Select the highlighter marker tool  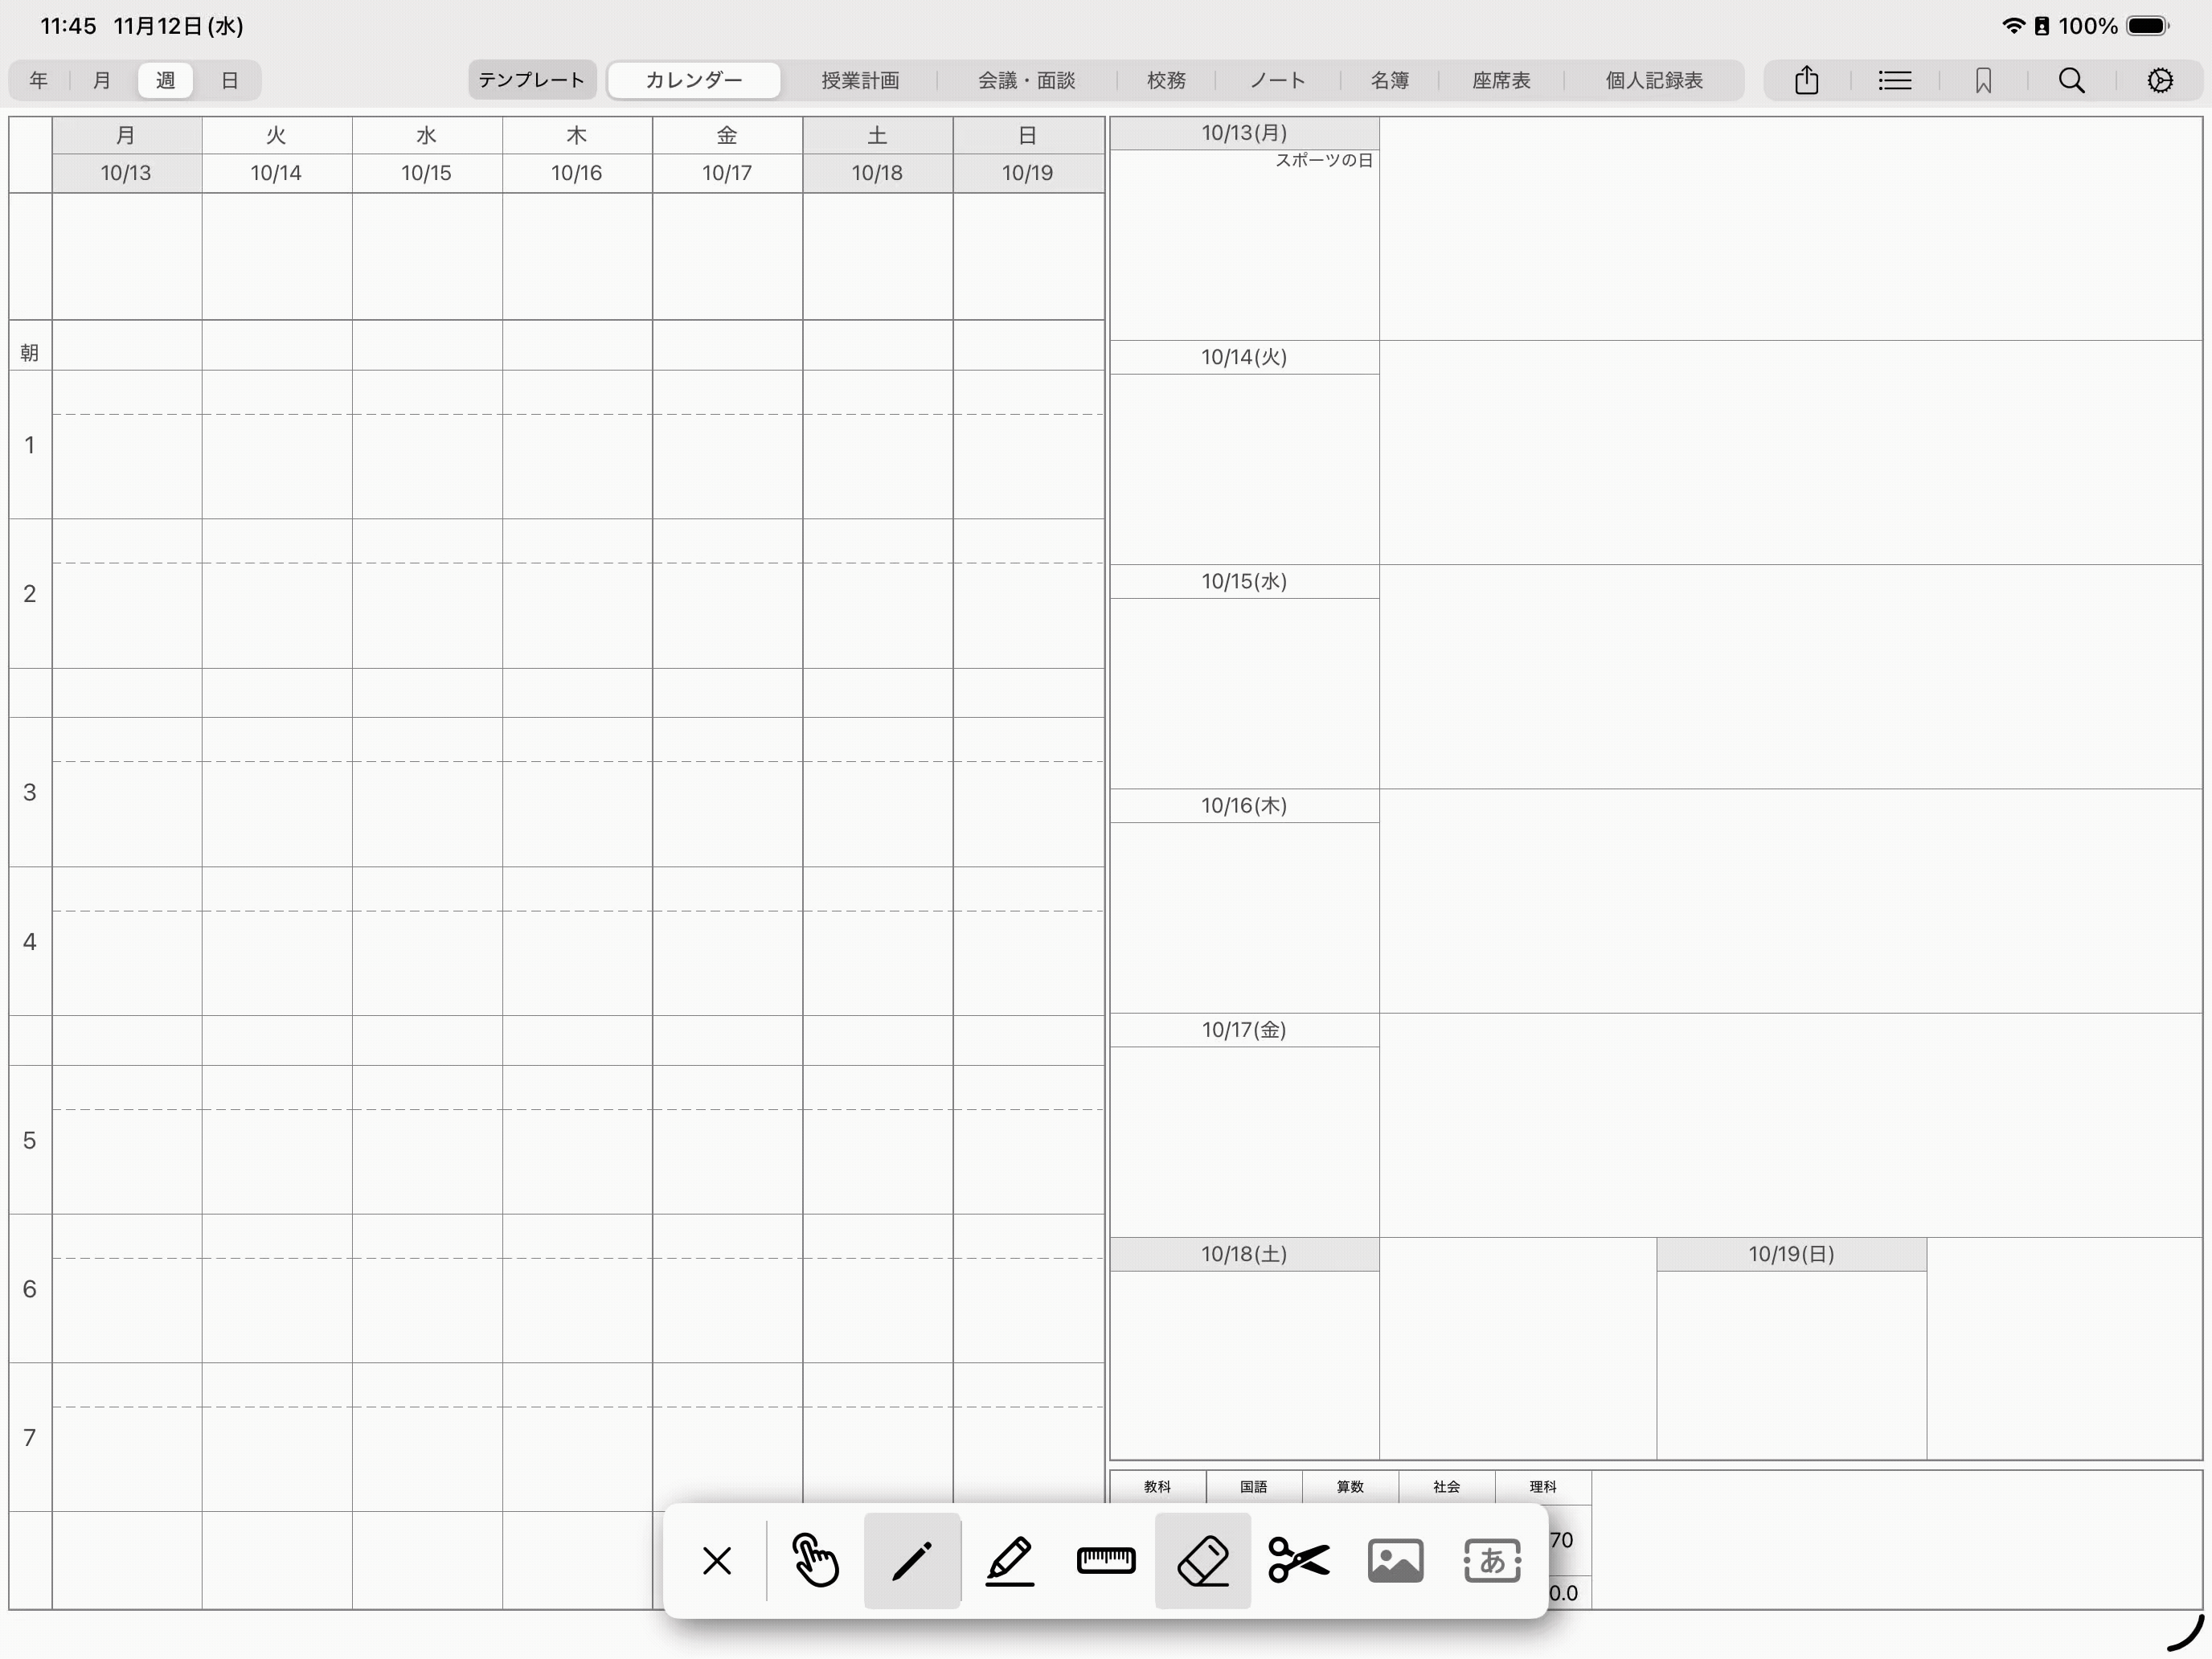pos(1009,1560)
